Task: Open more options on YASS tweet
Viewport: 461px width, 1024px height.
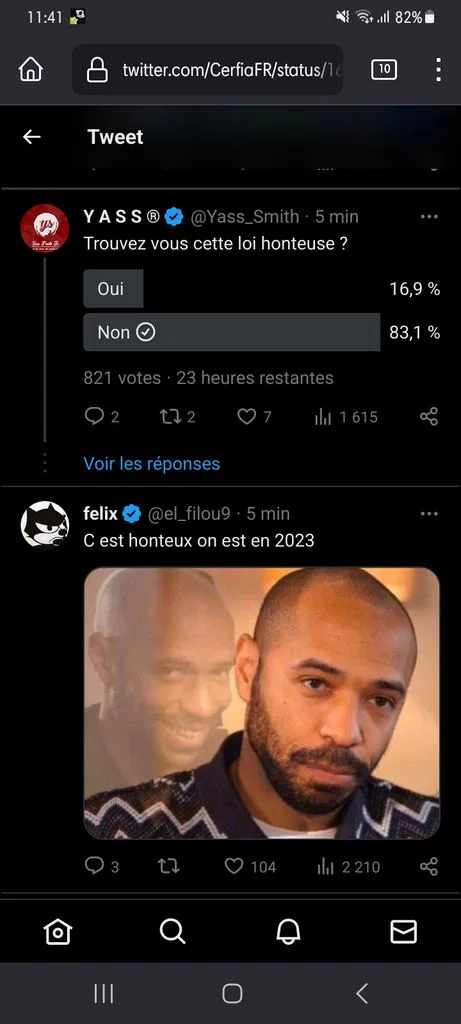Action: 429,217
